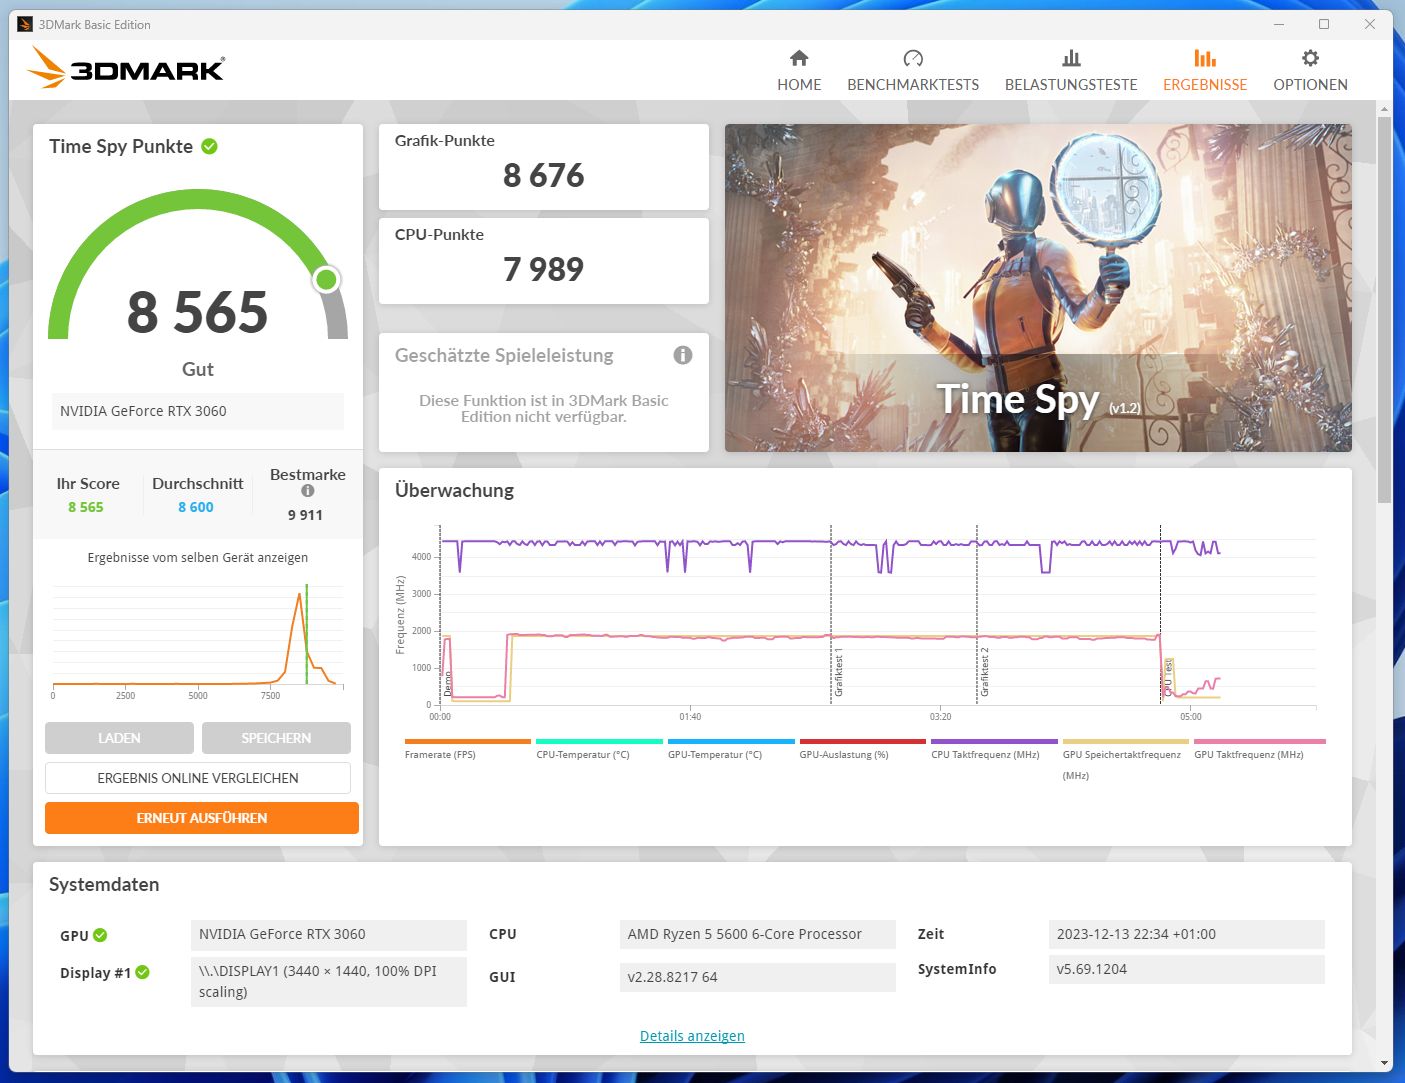Click the green checkmark next to Display #1

[142, 972]
